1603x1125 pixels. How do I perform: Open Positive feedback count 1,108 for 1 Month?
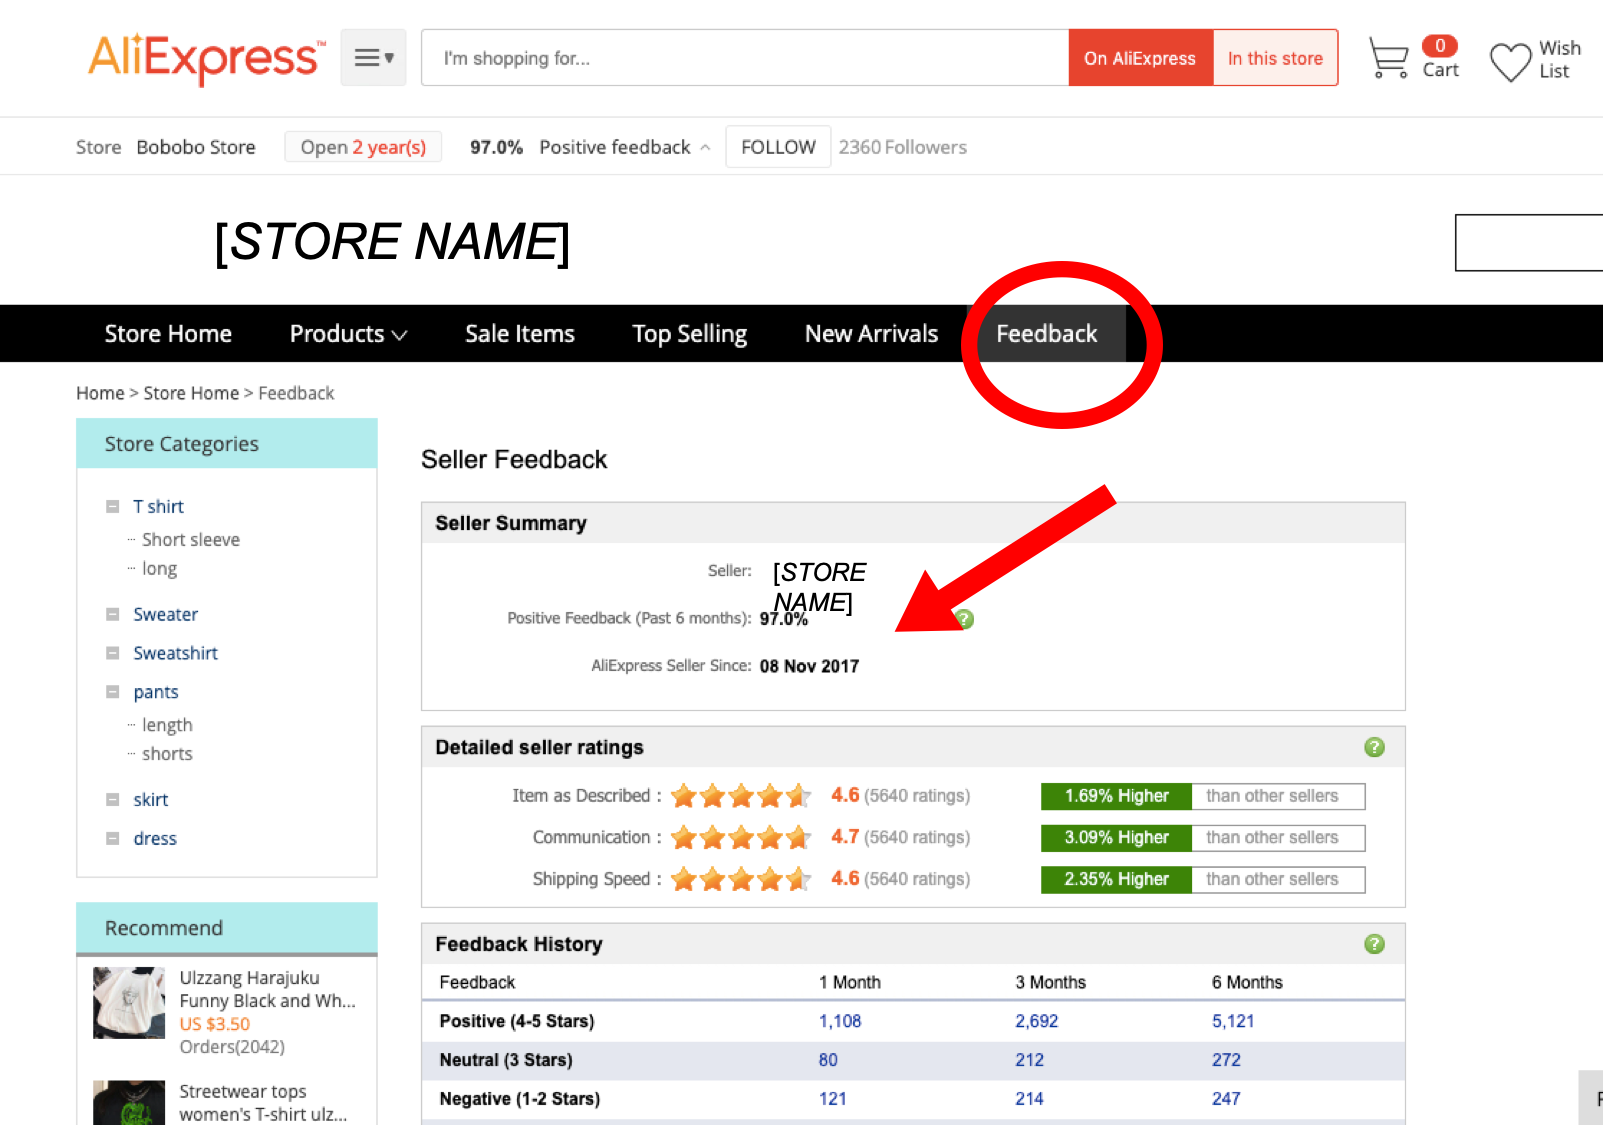[840, 1021]
